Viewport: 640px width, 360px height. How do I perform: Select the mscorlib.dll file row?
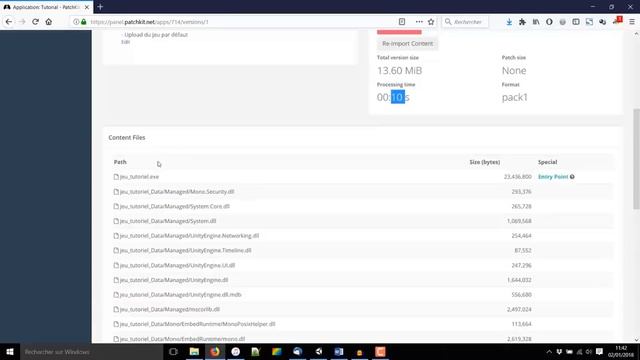pyautogui.click(x=363, y=309)
